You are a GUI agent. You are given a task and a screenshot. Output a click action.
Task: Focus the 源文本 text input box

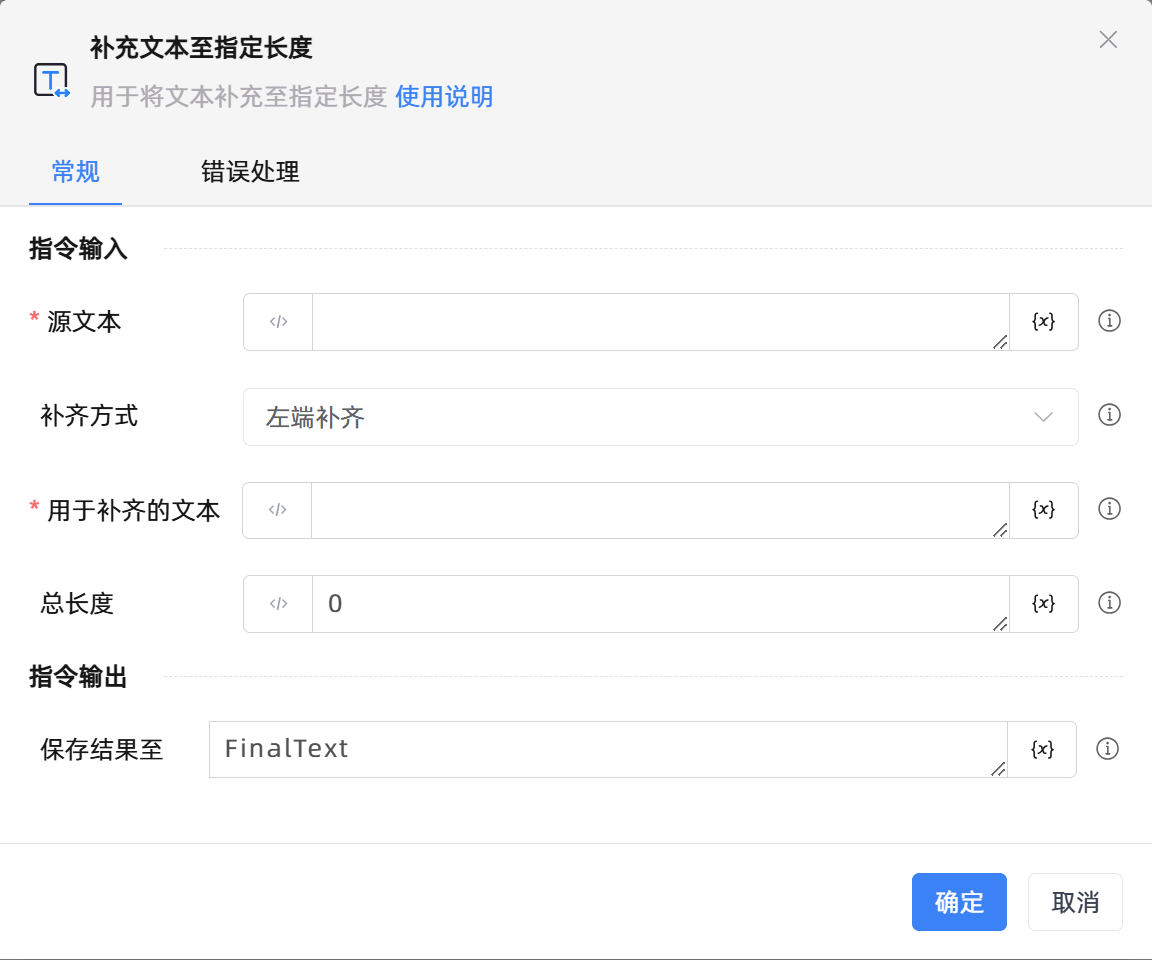(660, 322)
